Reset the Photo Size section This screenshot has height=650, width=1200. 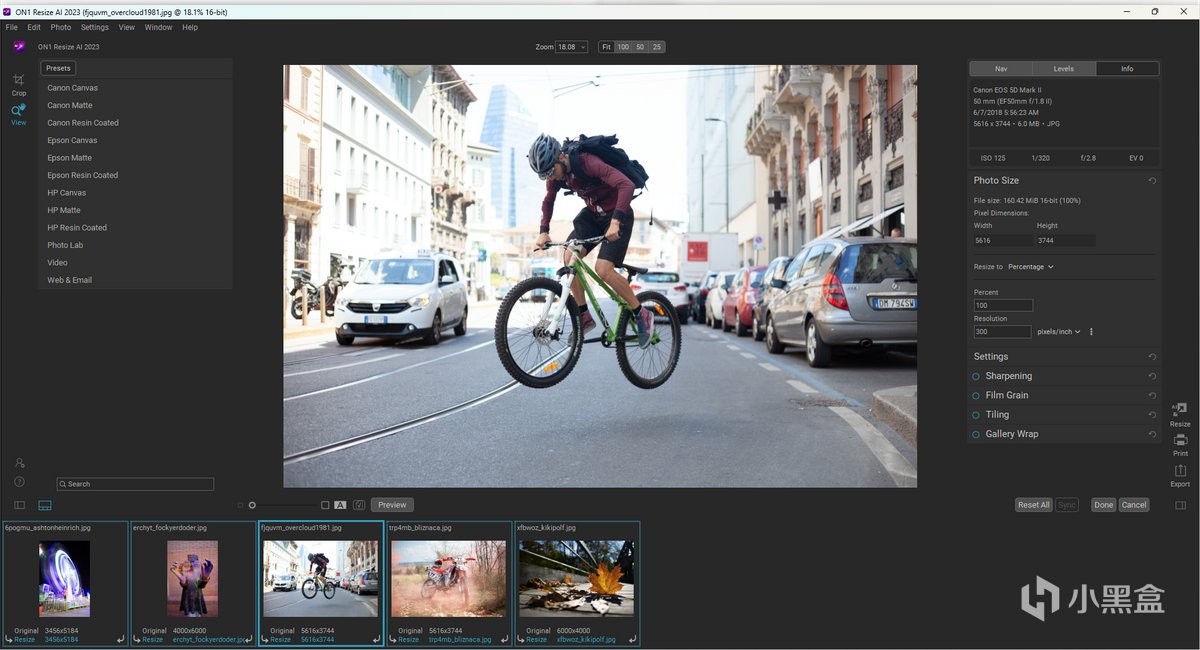(x=1152, y=181)
